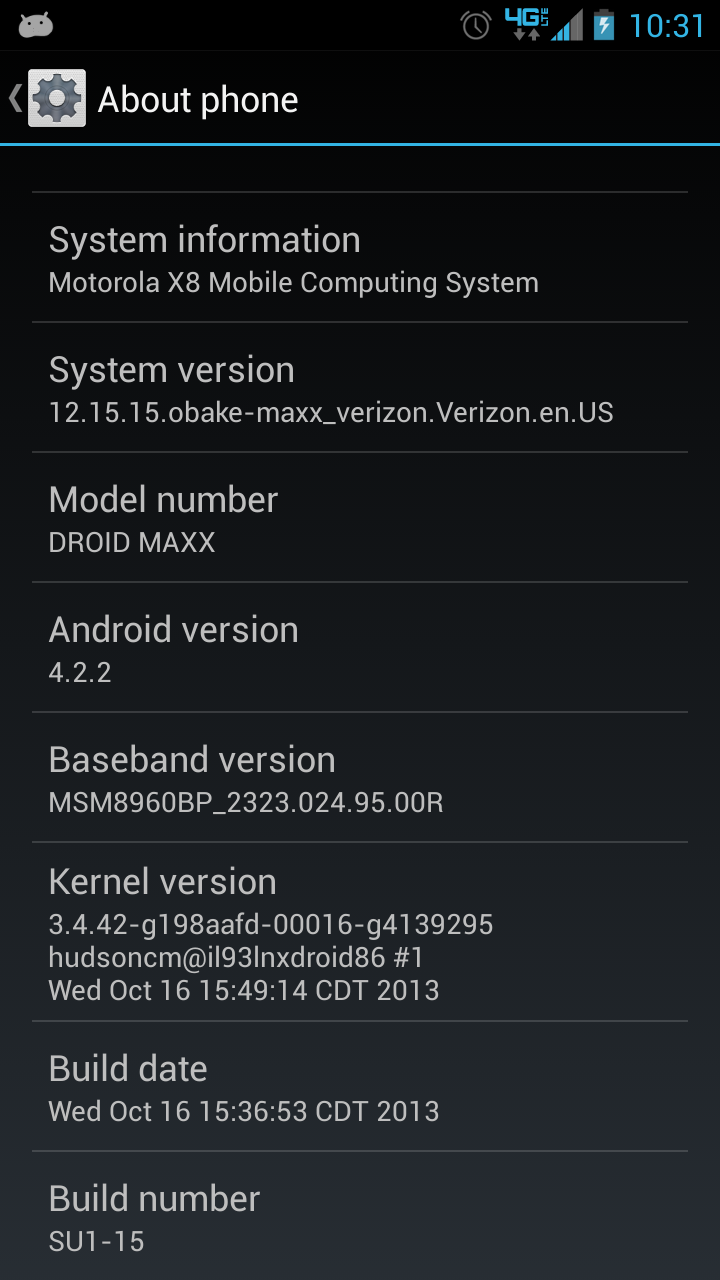Tap the About phone title
Image resolution: width=720 pixels, height=1280 pixels.
[198, 100]
